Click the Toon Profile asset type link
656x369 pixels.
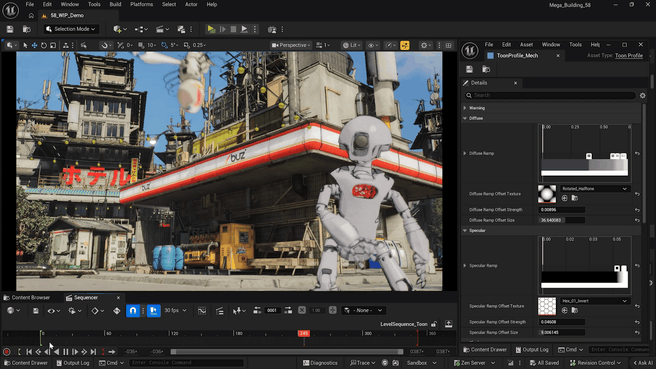[x=629, y=56]
